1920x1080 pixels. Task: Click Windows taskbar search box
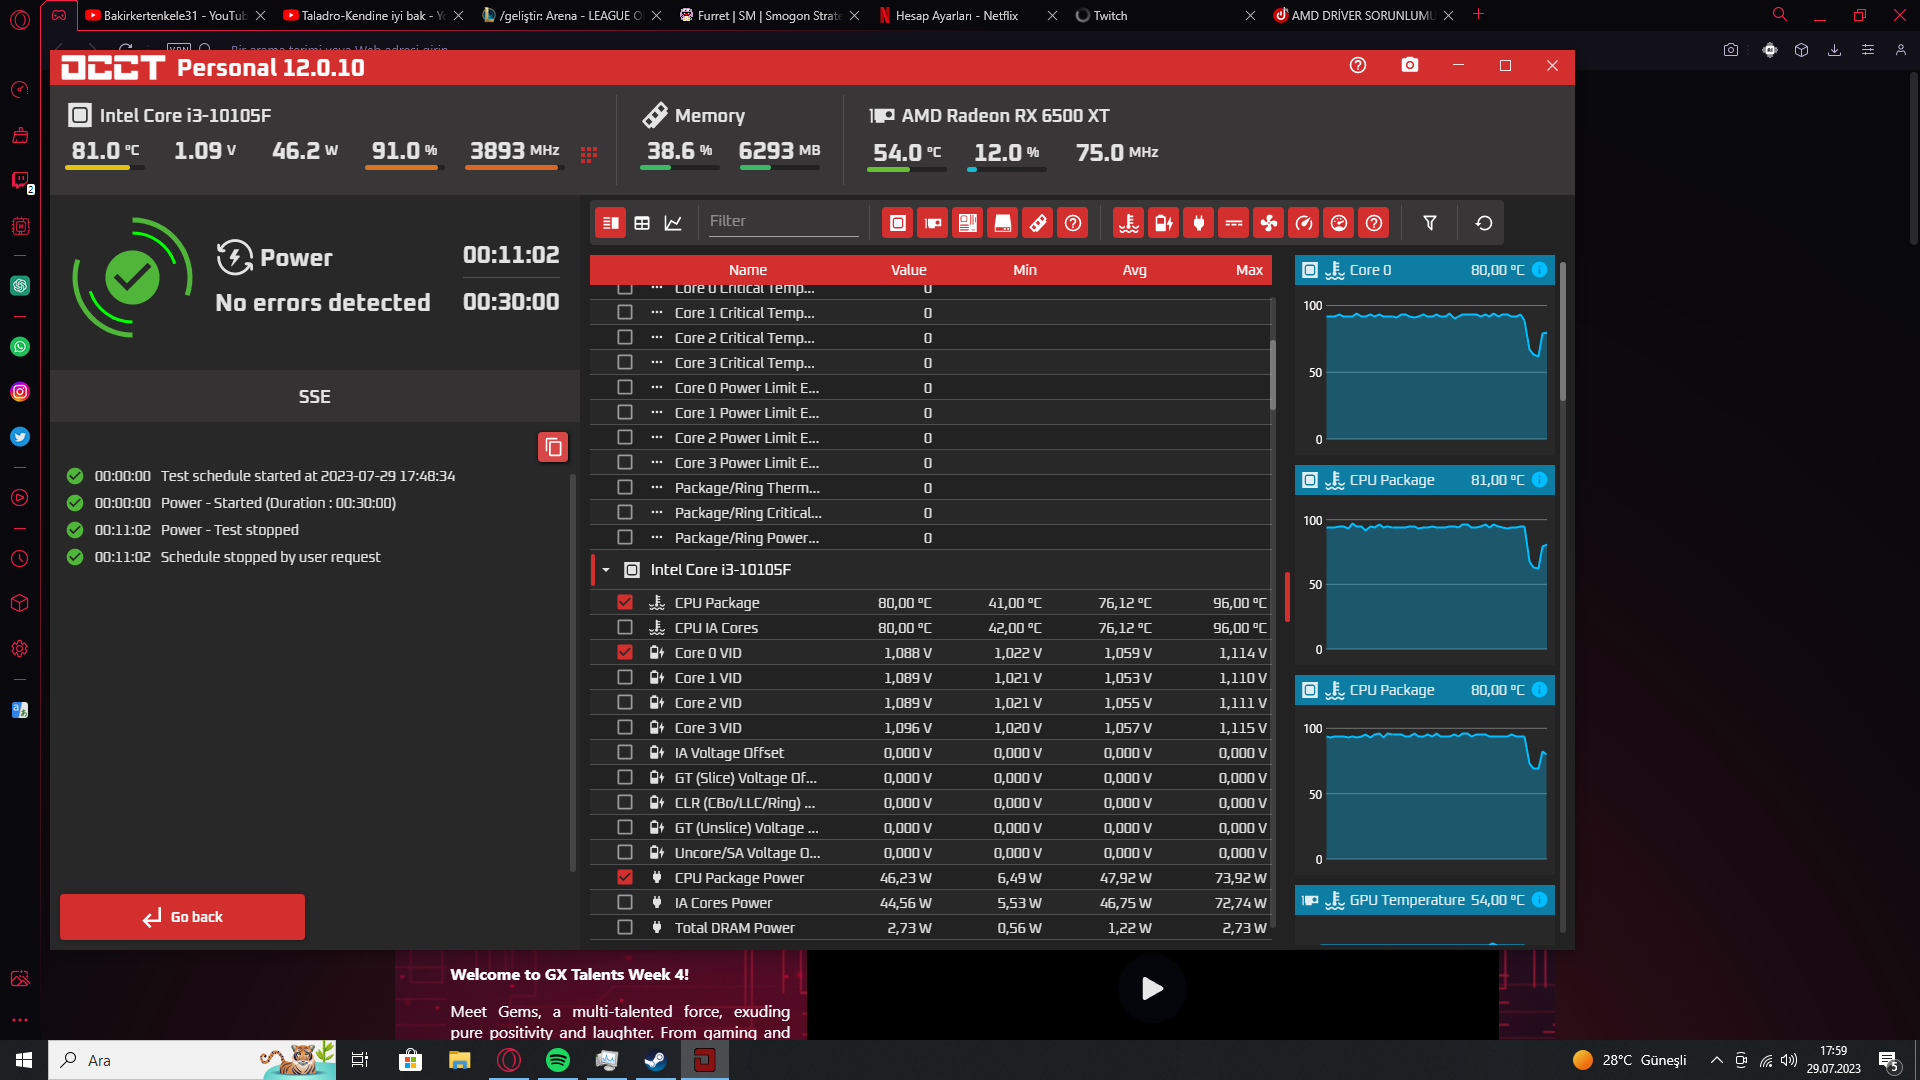click(192, 1060)
